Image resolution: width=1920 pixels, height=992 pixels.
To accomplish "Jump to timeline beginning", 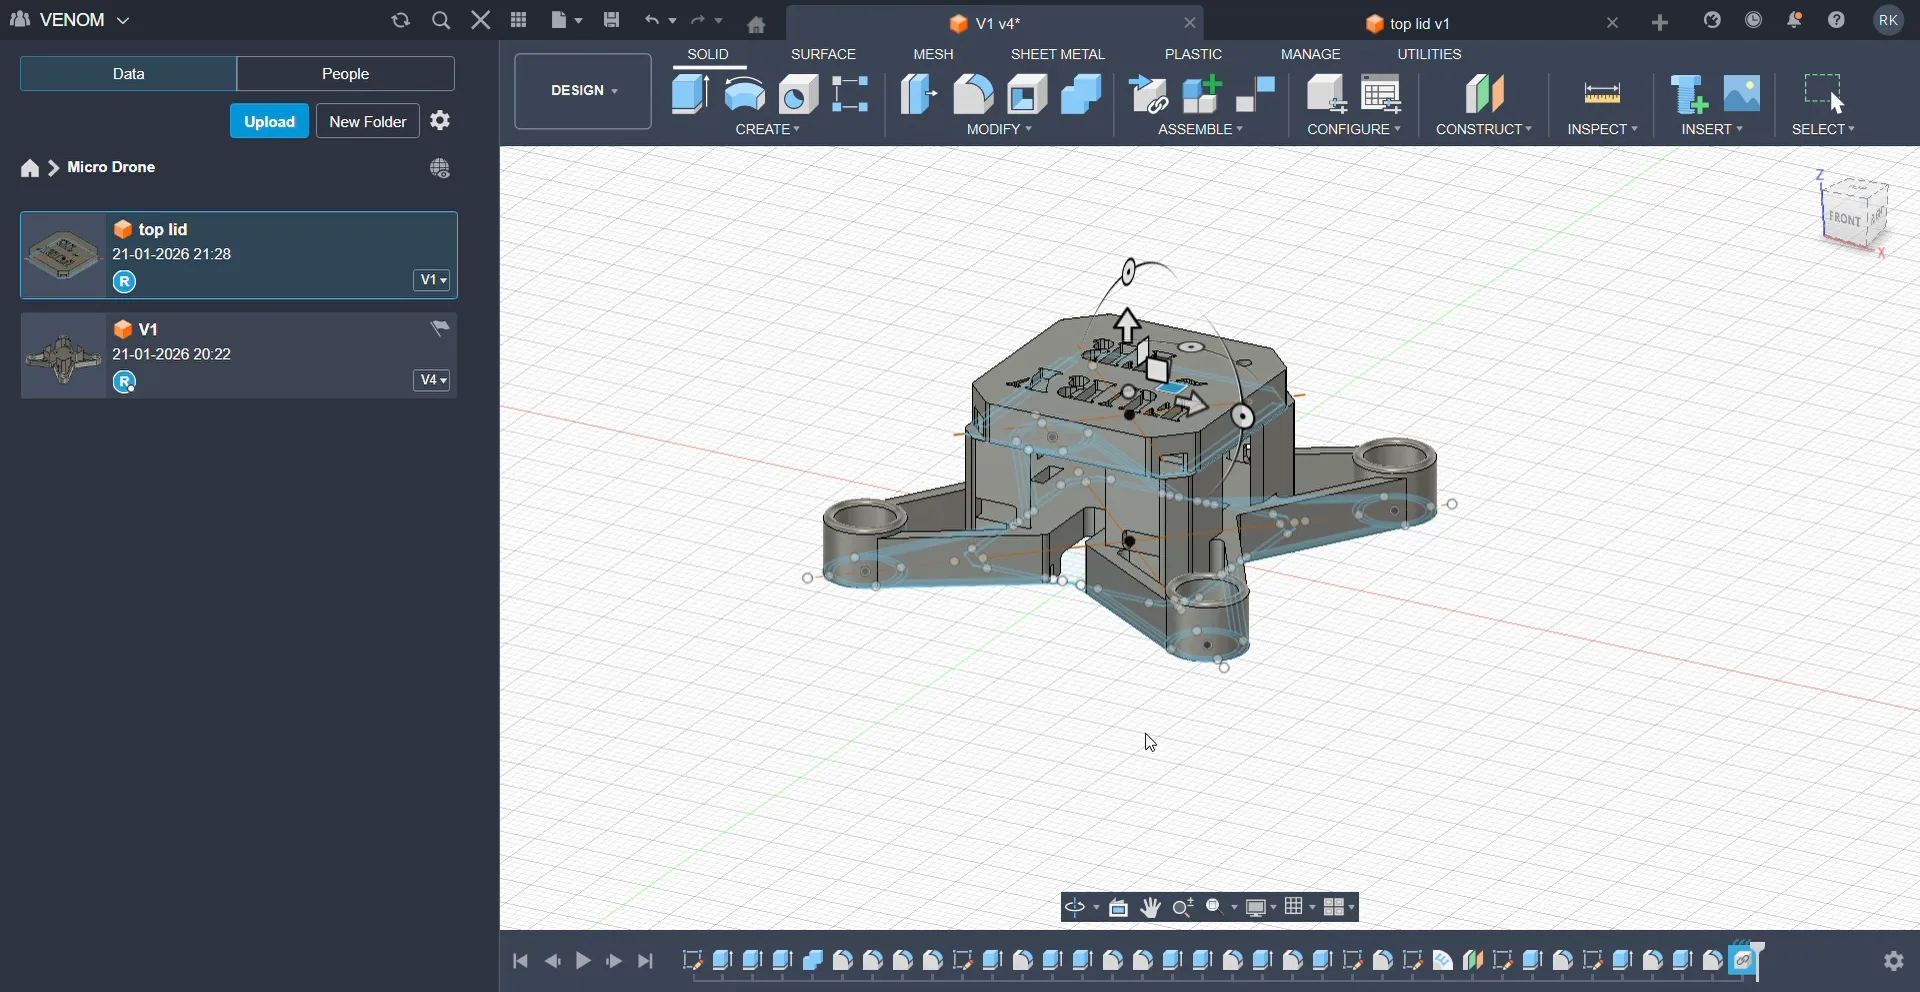I will [520, 962].
